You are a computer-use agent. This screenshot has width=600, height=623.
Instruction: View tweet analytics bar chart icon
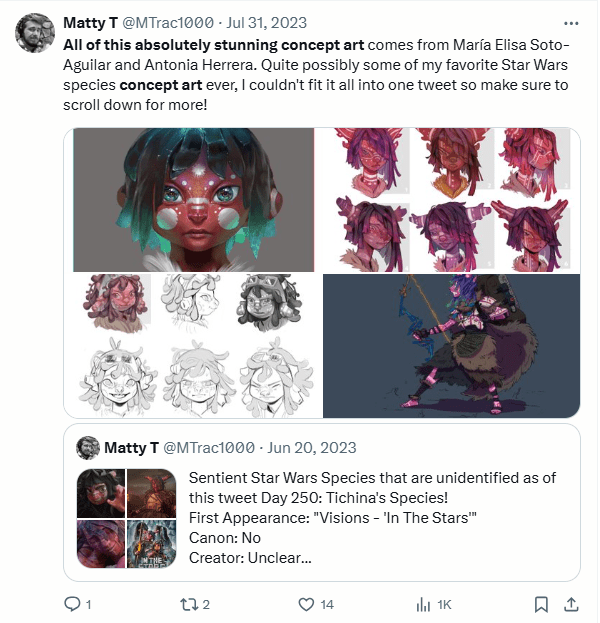coord(424,604)
